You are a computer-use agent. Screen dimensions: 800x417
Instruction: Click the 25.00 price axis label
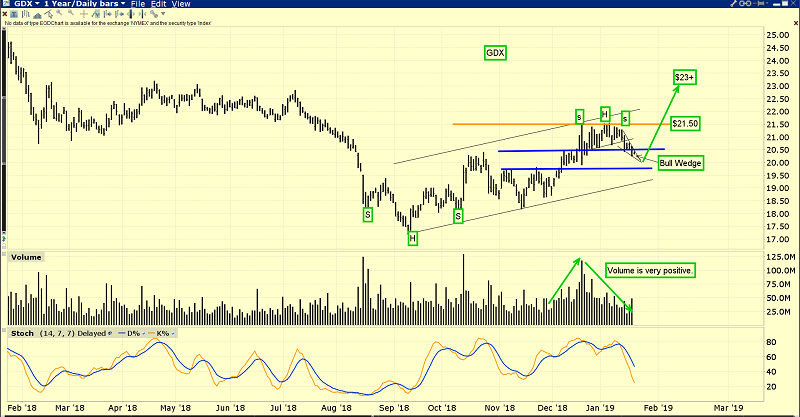point(777,35)
